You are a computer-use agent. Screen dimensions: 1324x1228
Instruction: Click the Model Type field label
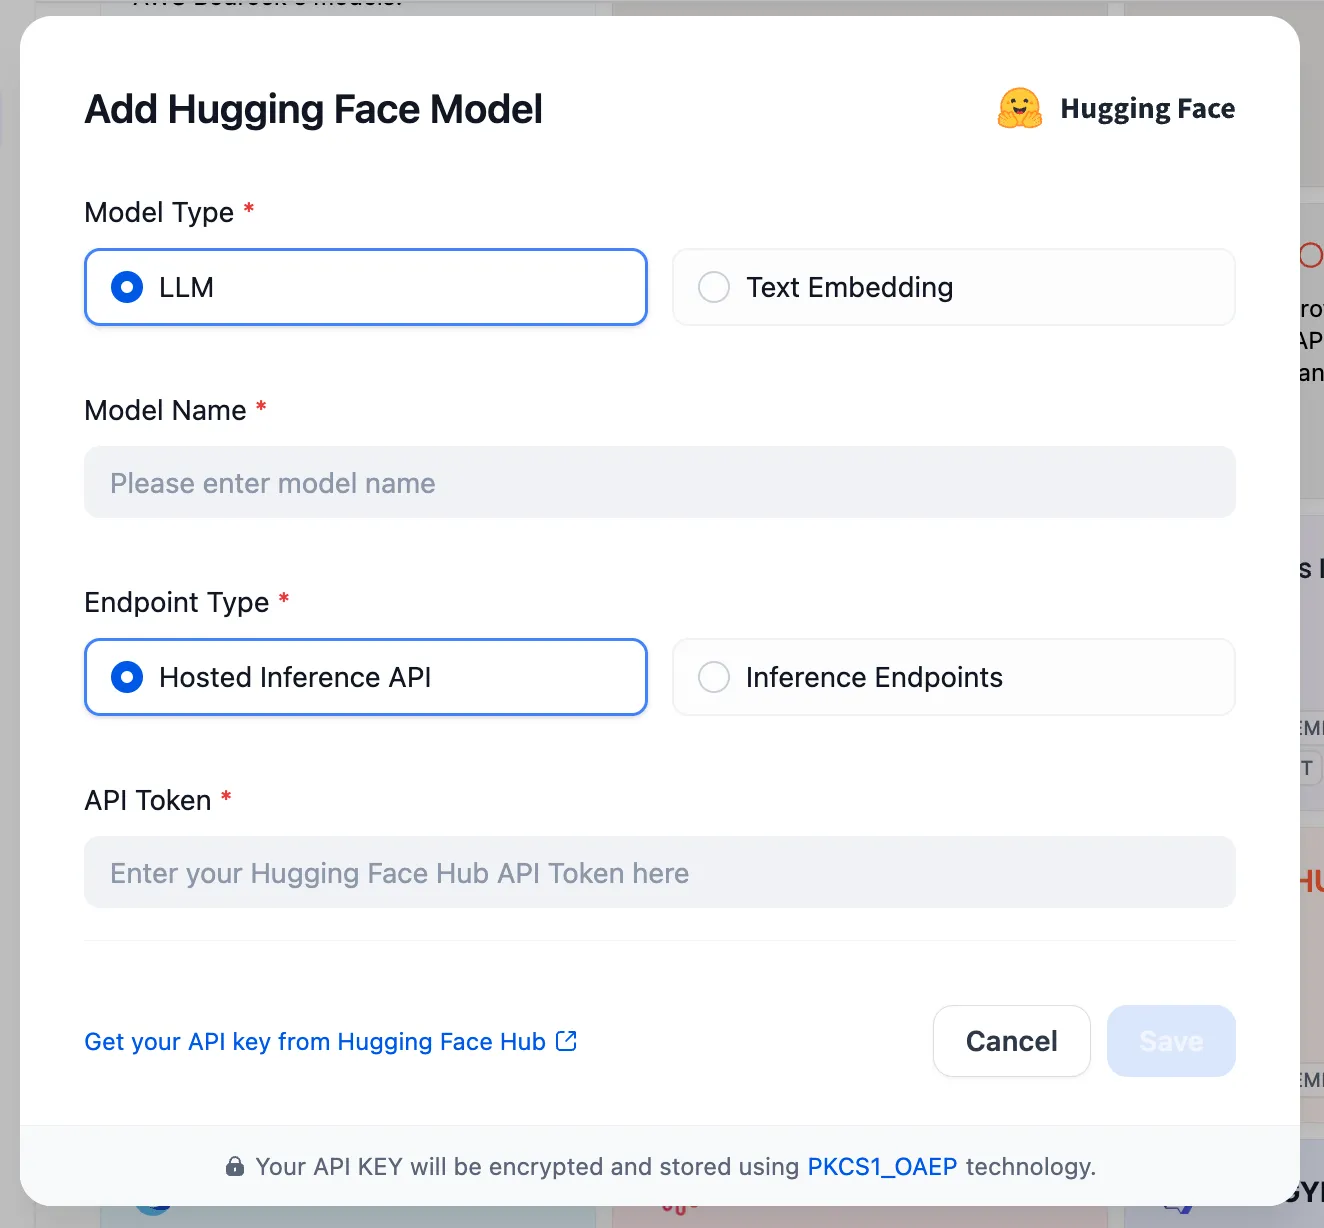pos(159,212)
